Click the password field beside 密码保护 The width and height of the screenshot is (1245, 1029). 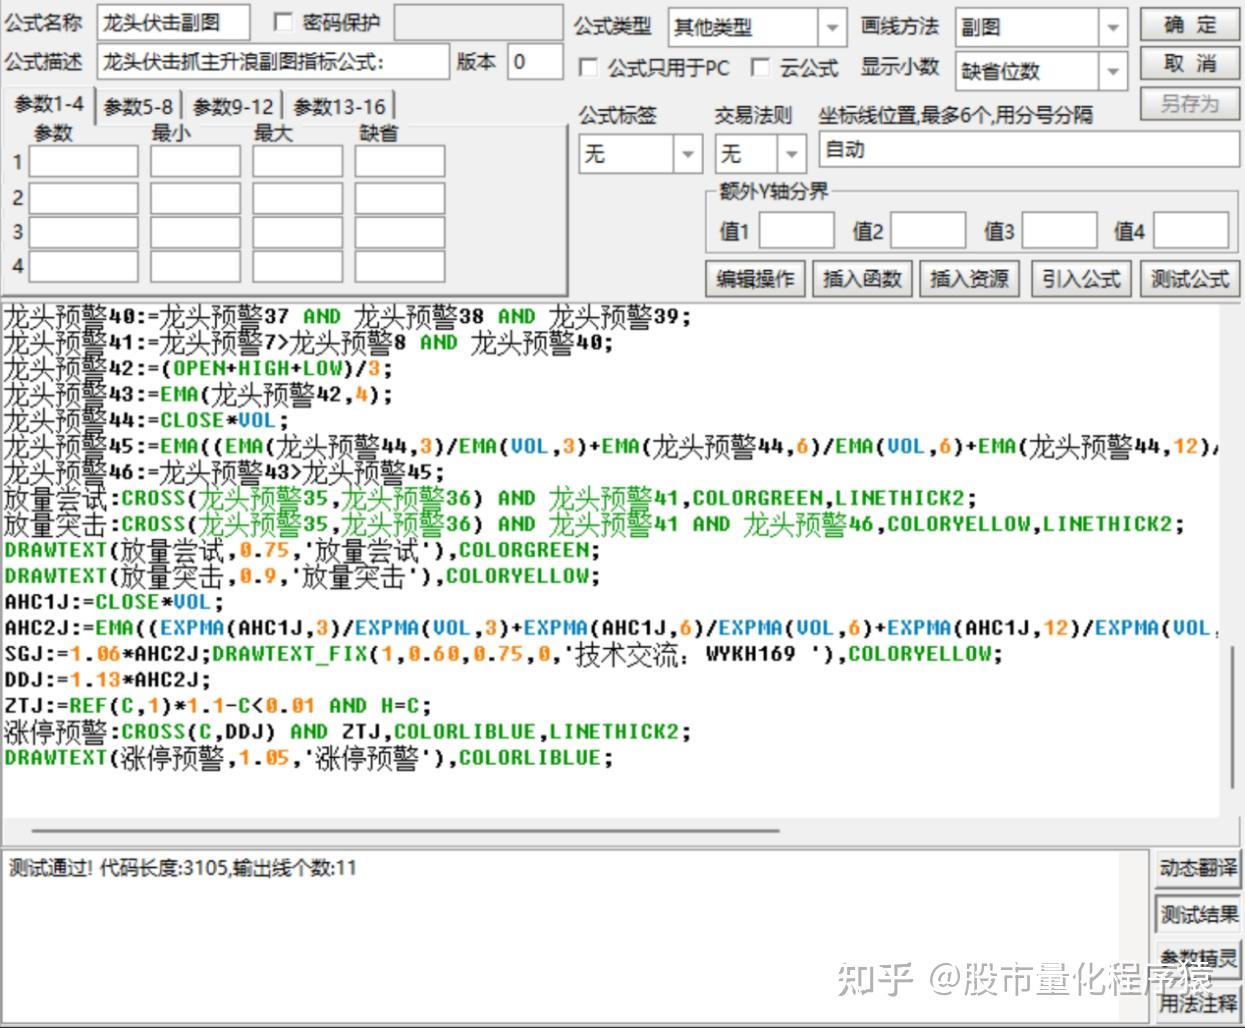[x=478, y=23]
